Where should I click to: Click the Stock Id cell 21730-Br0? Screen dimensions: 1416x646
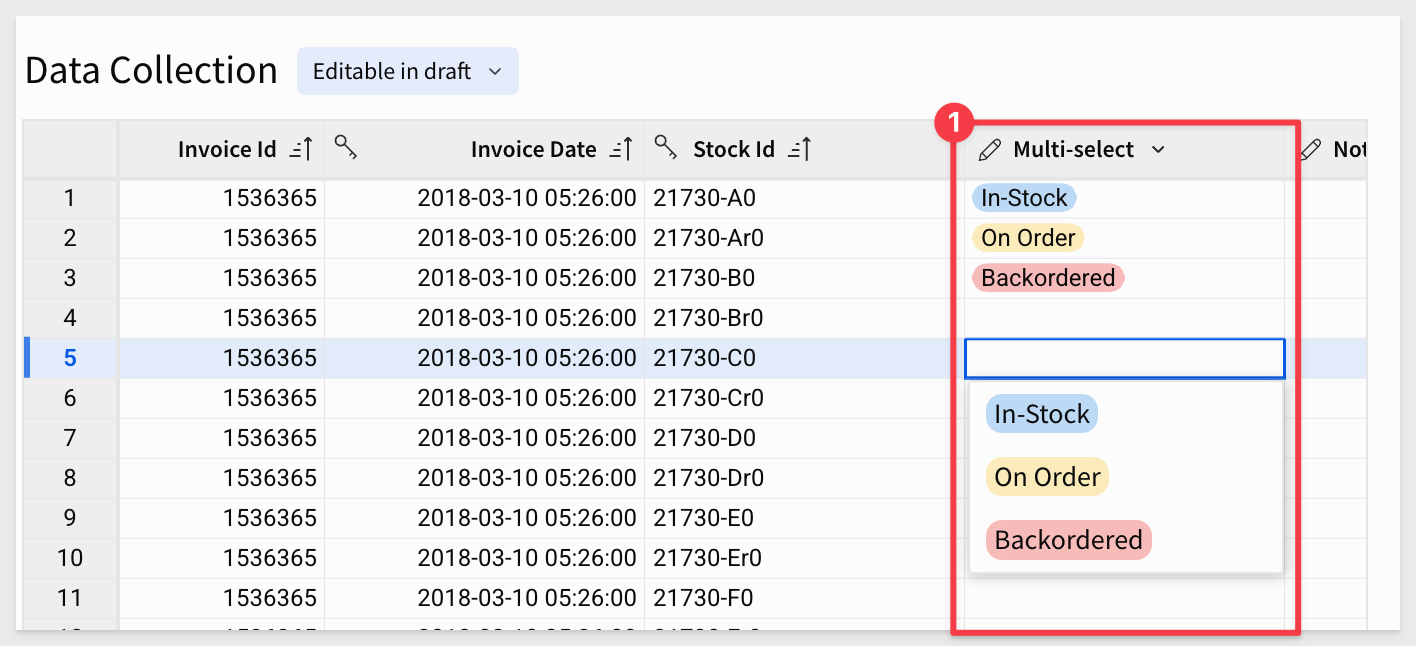click(708, 318)
